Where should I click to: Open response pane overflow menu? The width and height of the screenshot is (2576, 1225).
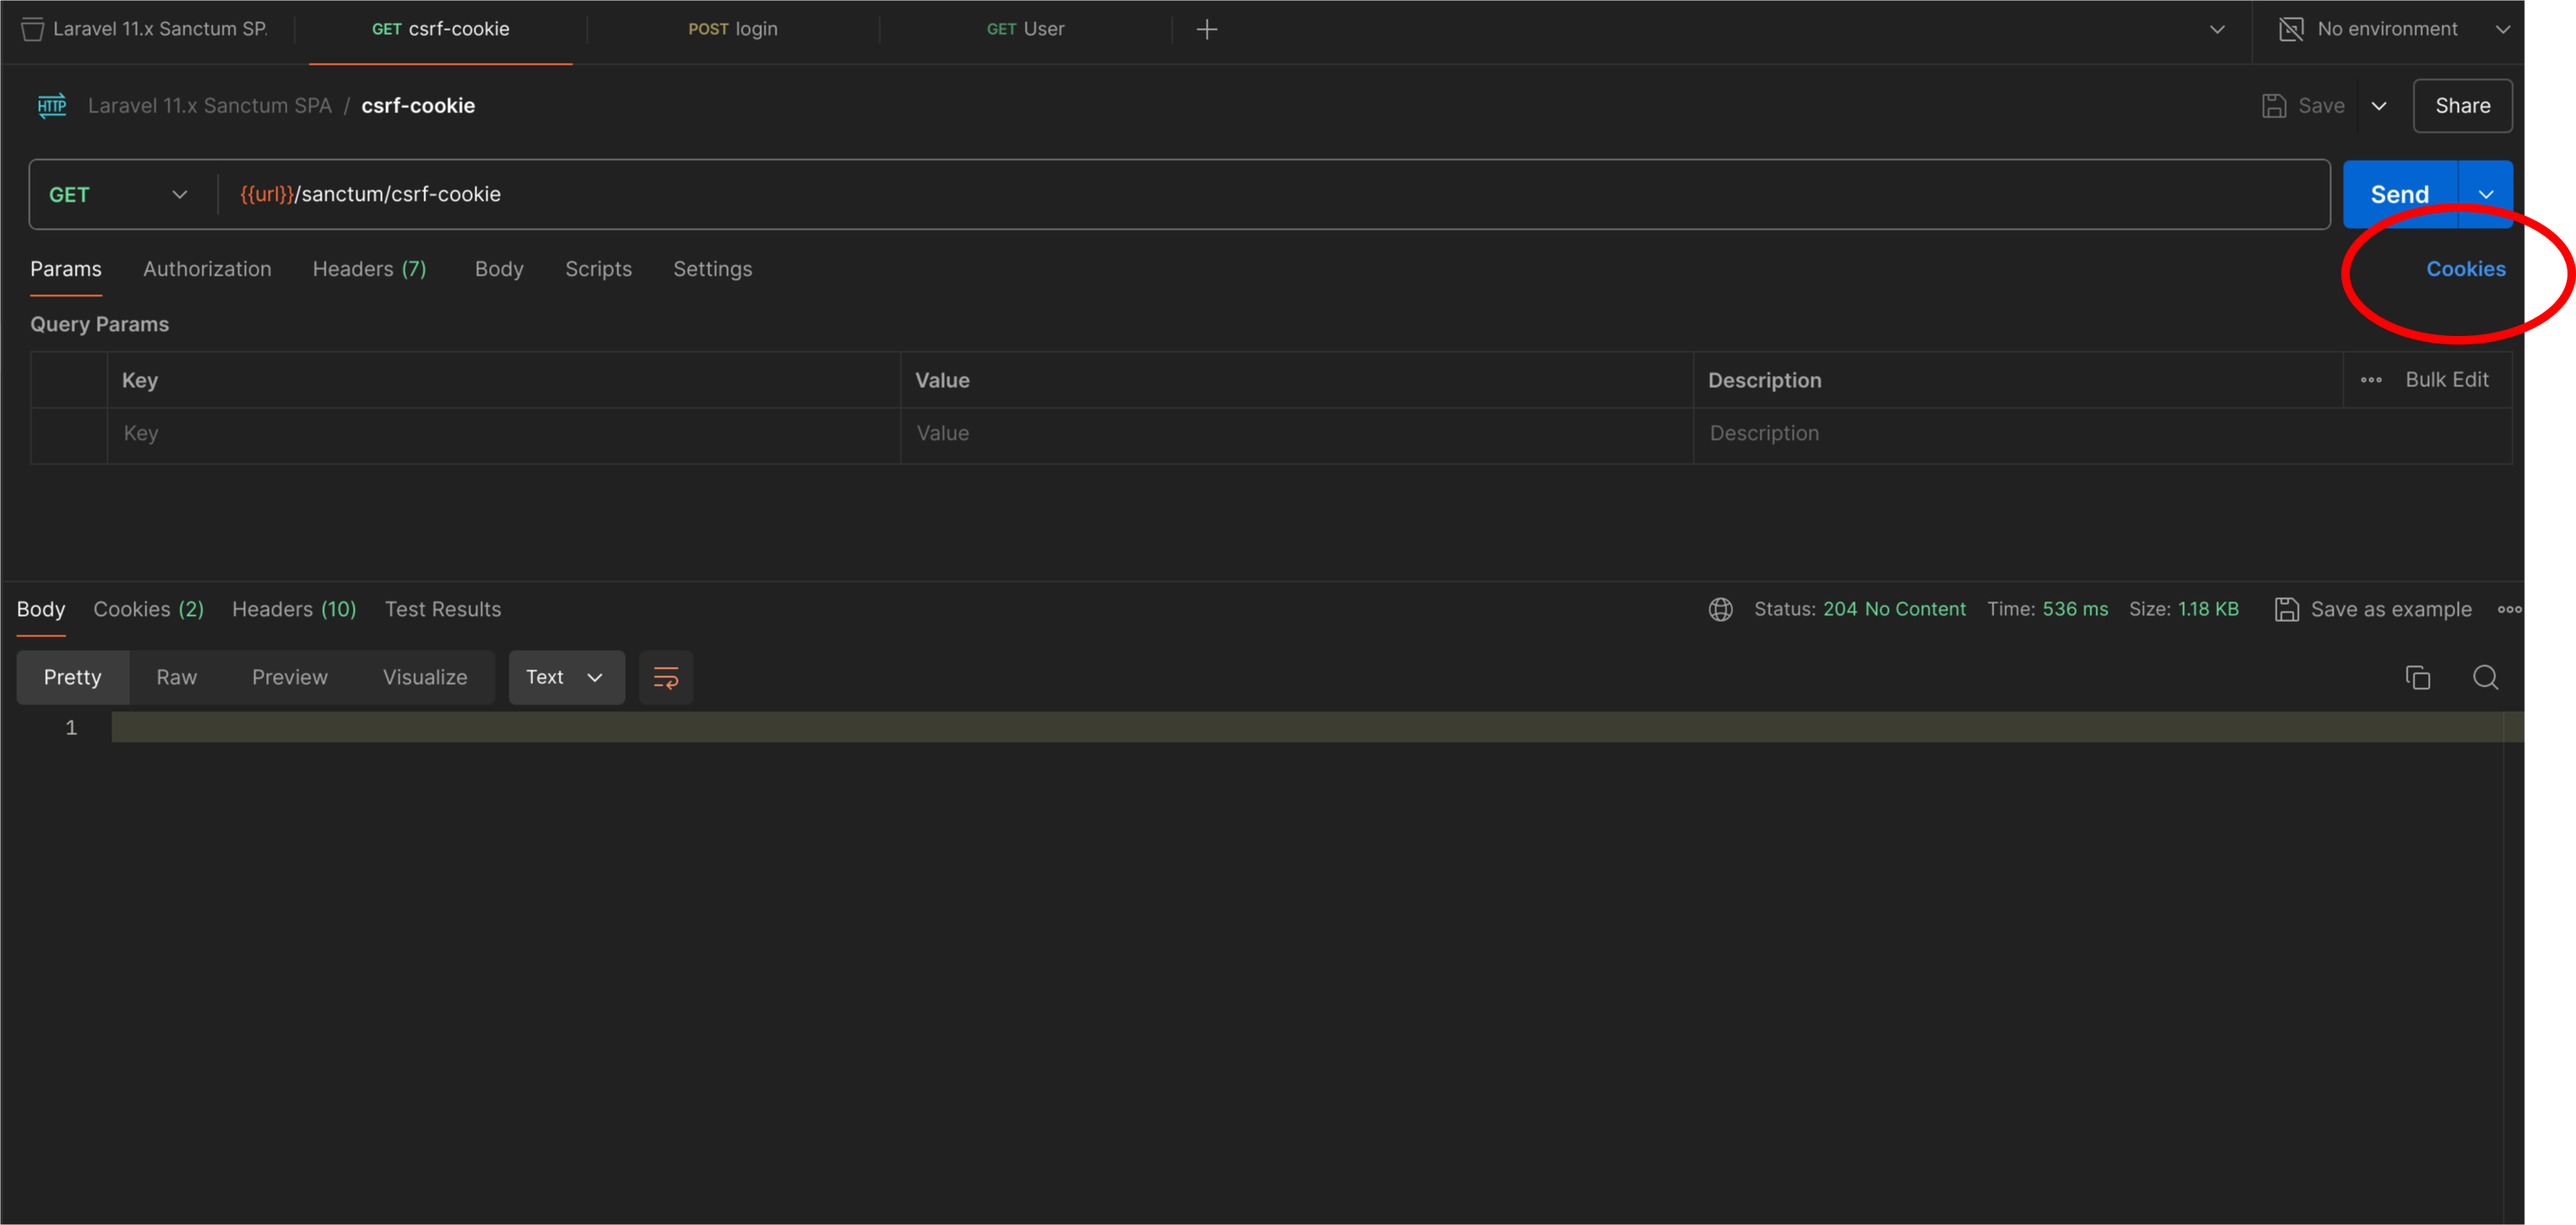[2511, 609]
